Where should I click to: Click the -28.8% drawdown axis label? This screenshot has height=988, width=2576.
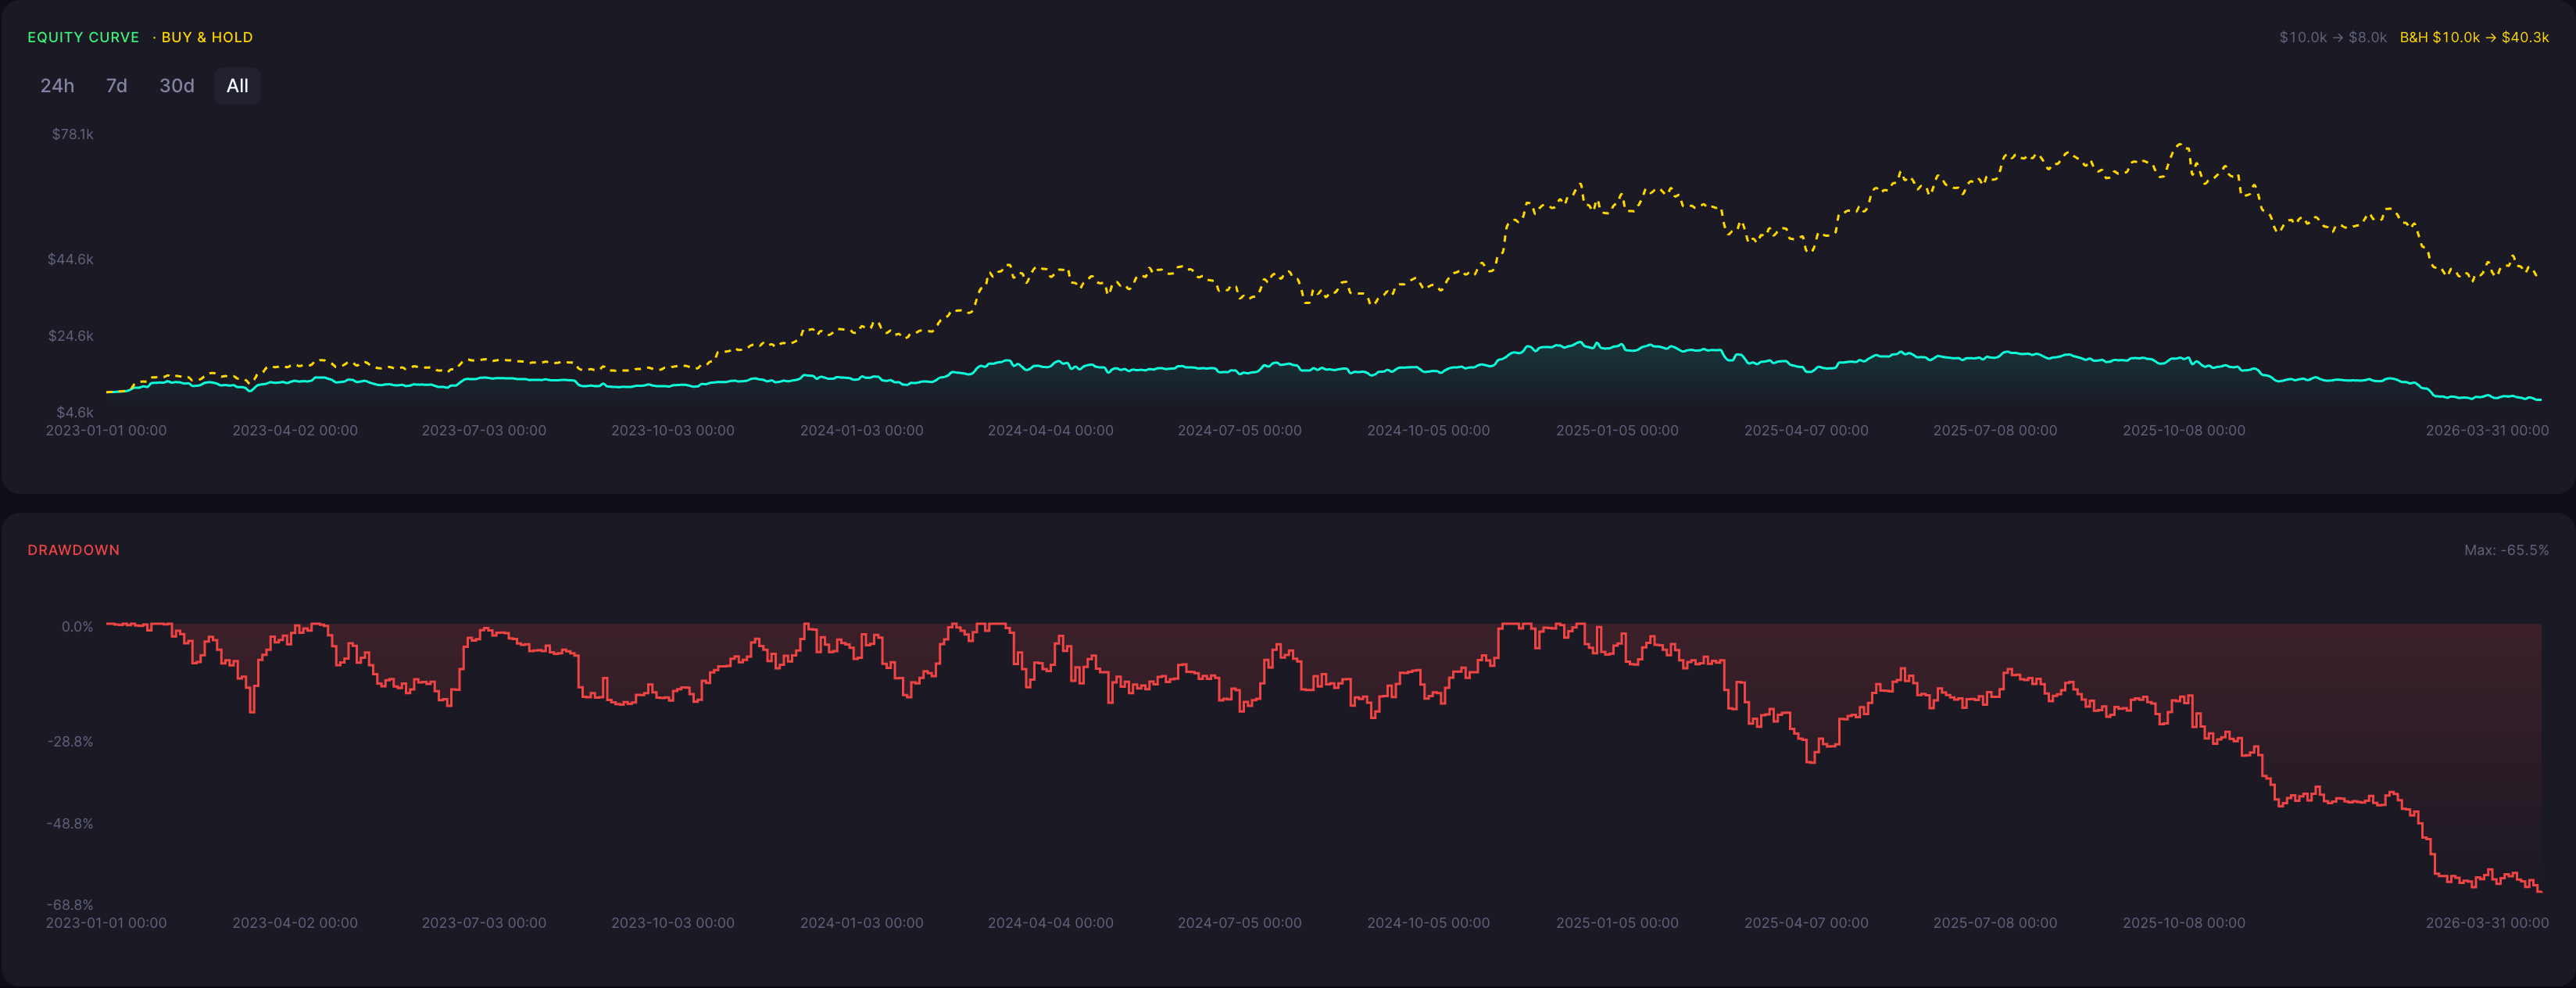point(70,742)
